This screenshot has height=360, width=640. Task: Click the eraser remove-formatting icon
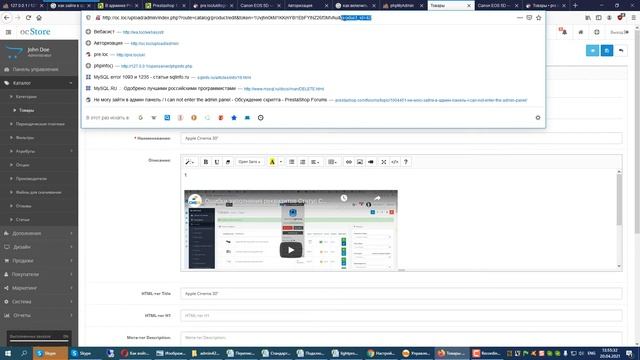pos(228,162)
